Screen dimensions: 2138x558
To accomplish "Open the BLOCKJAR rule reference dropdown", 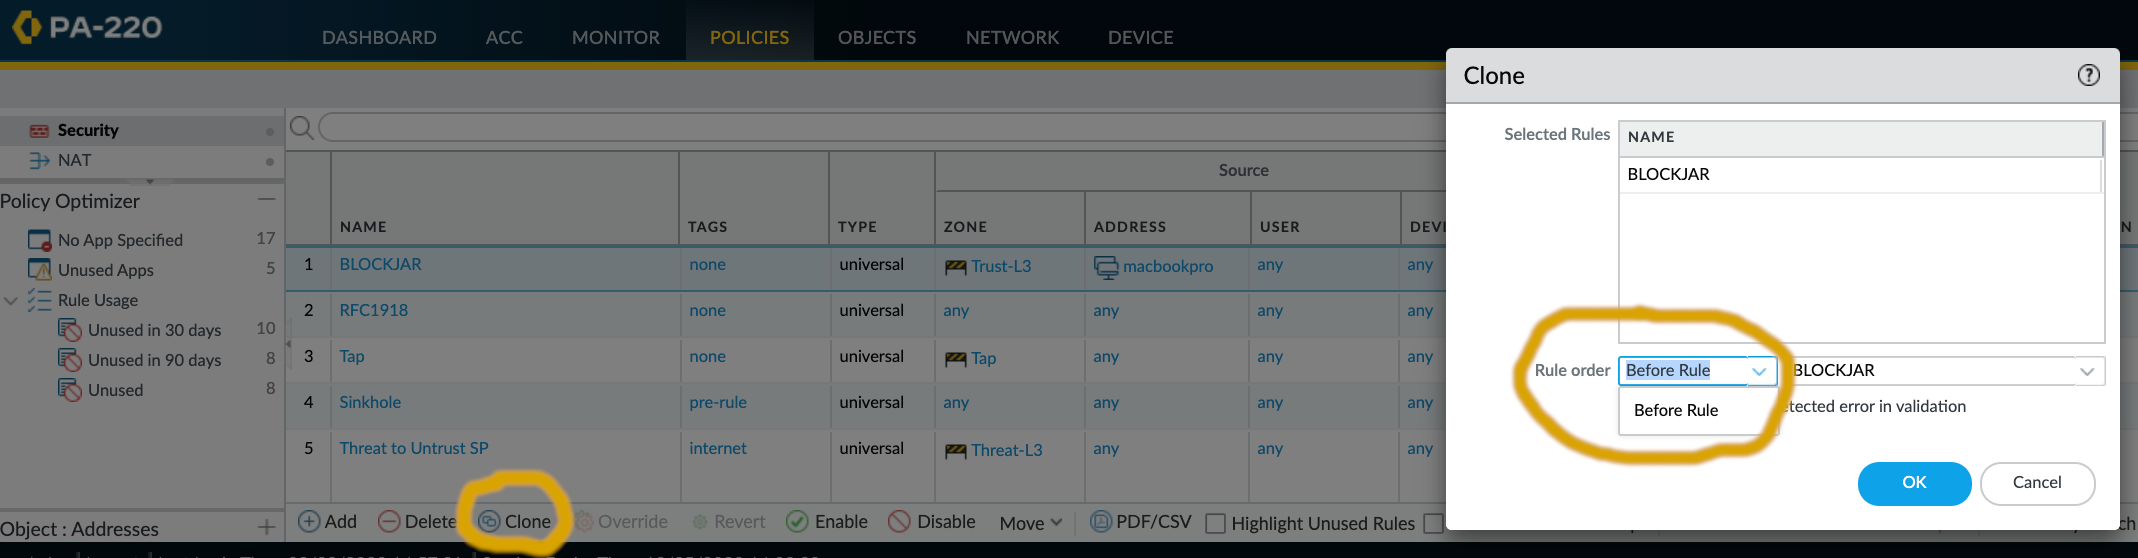I will [2087, 371].
